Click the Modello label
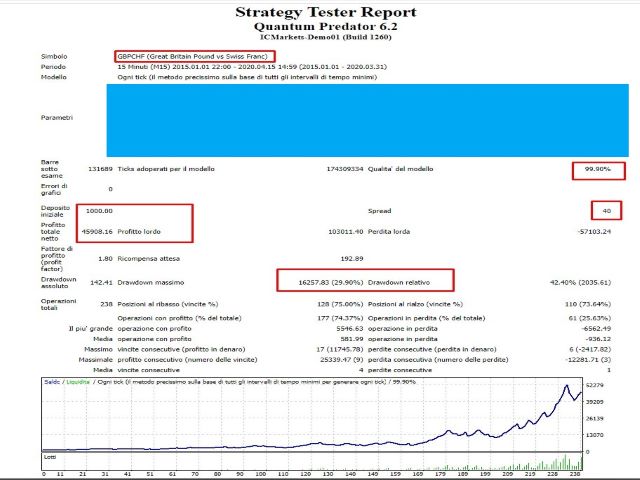 pos(53,77)
